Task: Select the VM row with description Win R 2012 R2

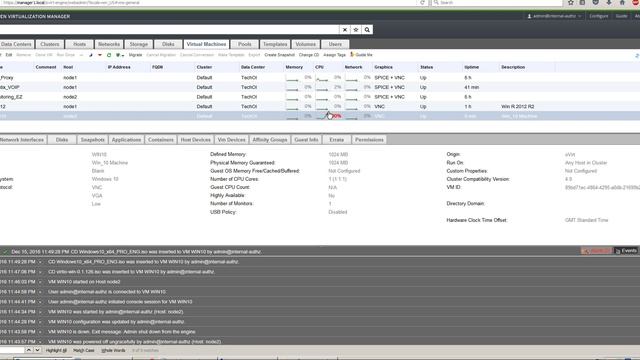Action: click(x=320, y=107)
